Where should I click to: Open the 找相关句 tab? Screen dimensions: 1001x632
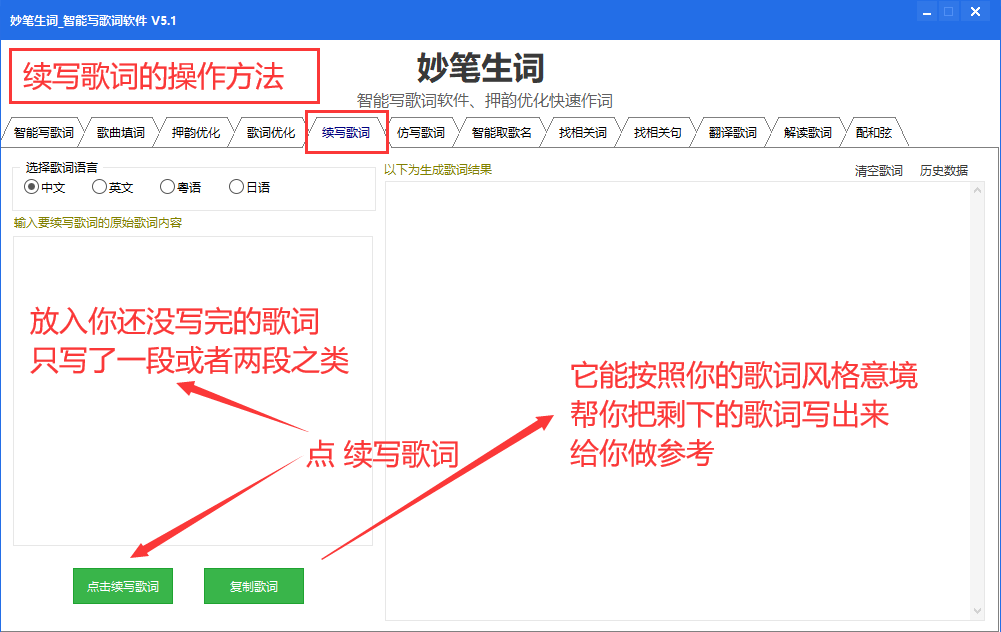[x=657, y=133]
